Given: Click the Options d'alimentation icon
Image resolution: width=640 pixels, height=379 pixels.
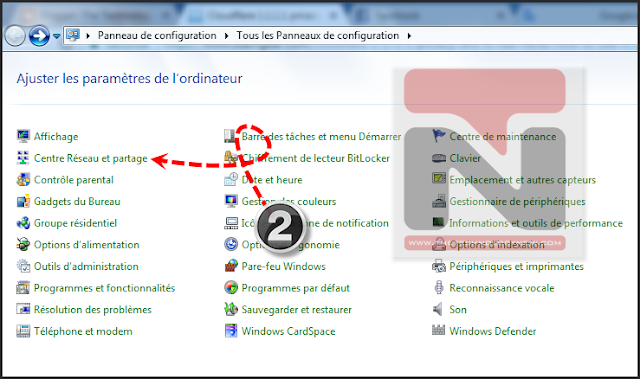Looking at the screenshot, I should point(23,244).
